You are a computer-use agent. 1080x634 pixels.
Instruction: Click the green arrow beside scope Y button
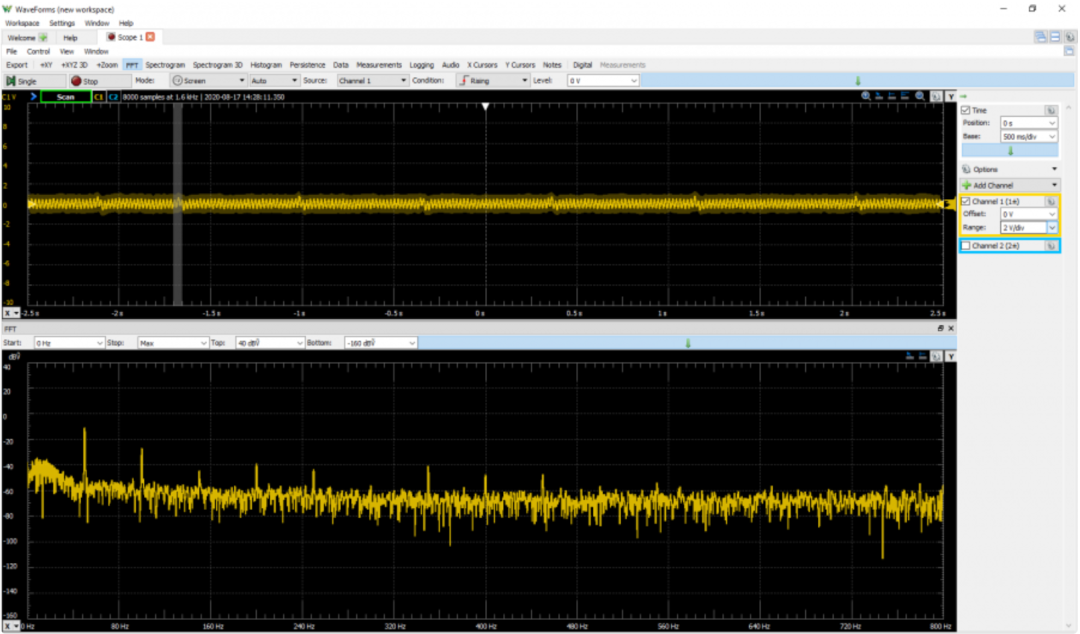[x=964, y=96]
